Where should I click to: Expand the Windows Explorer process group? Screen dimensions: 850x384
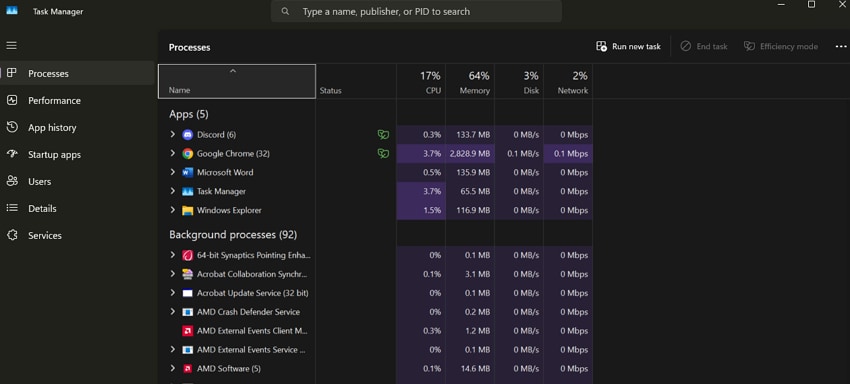(x=172, y=210)
